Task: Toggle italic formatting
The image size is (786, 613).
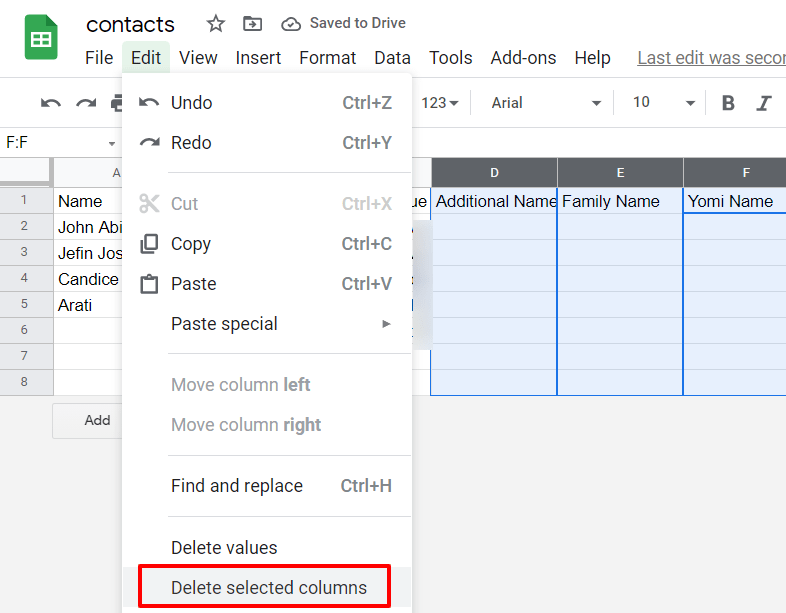Action: 764,103
